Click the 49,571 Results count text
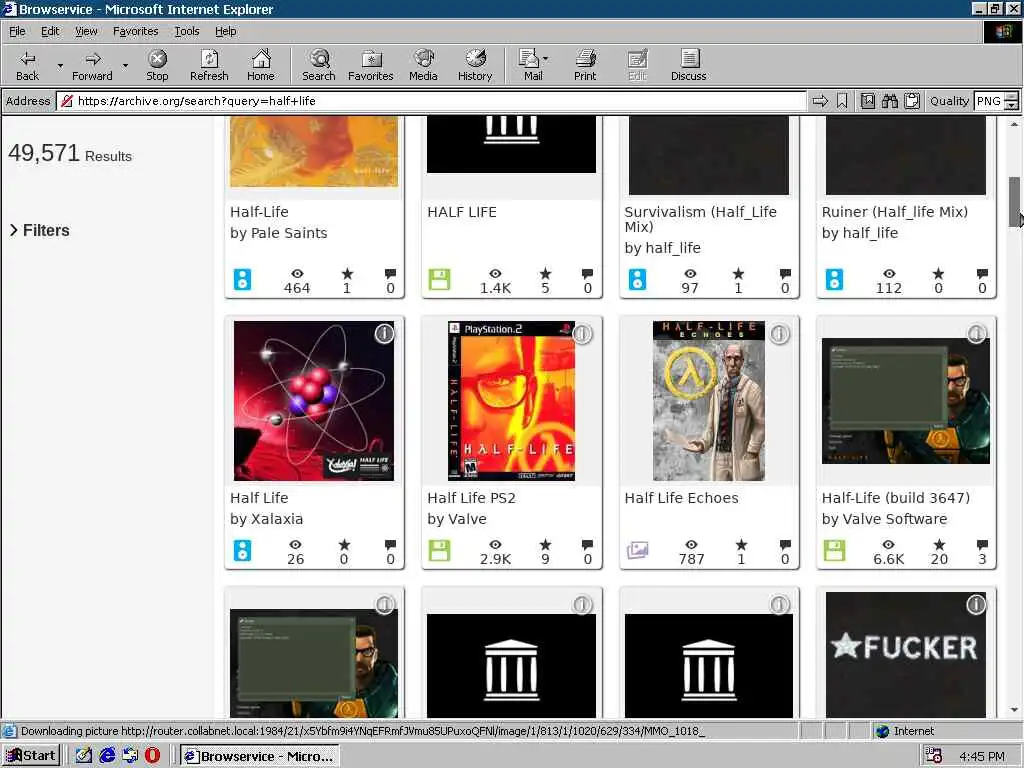 70,153
